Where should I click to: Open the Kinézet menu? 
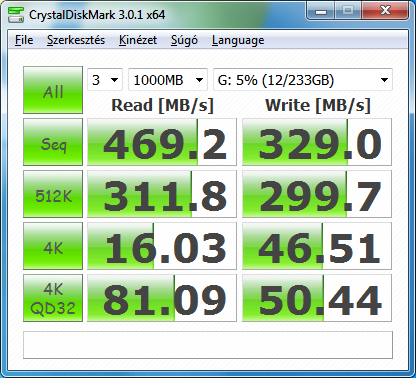pos(138,40)
